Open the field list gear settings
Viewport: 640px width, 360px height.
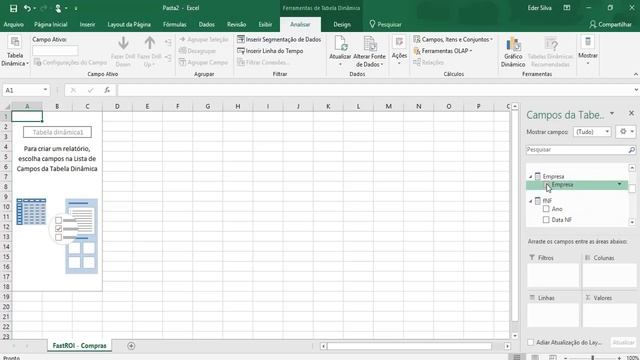[x=626, y=132]
